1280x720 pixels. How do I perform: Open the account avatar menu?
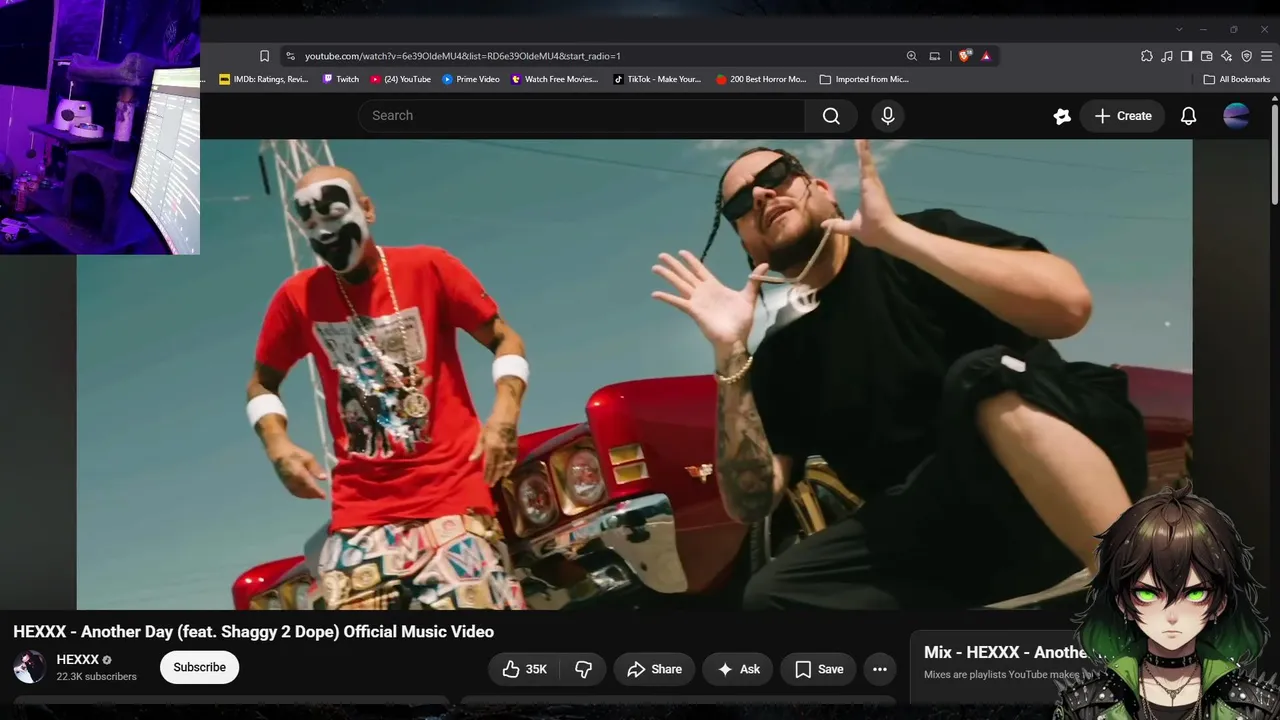click(1236, 116)
